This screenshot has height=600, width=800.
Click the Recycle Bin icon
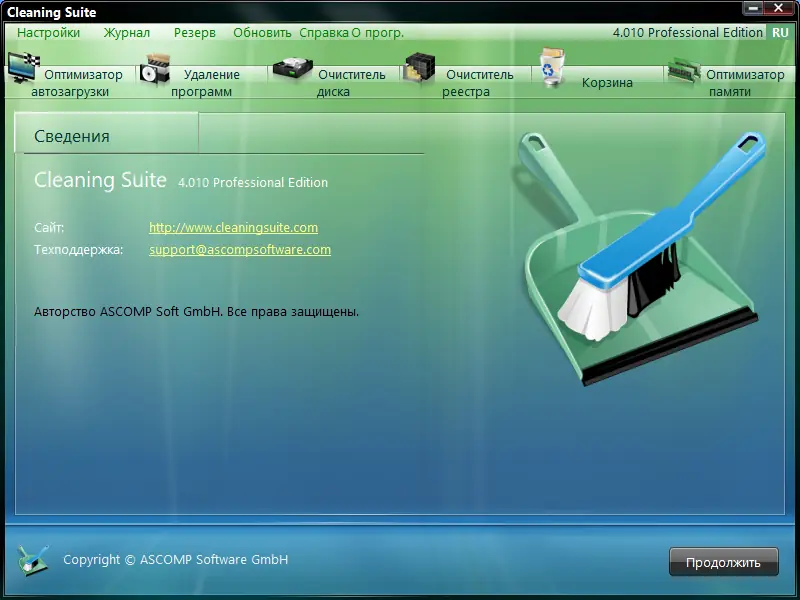point(553,66)
